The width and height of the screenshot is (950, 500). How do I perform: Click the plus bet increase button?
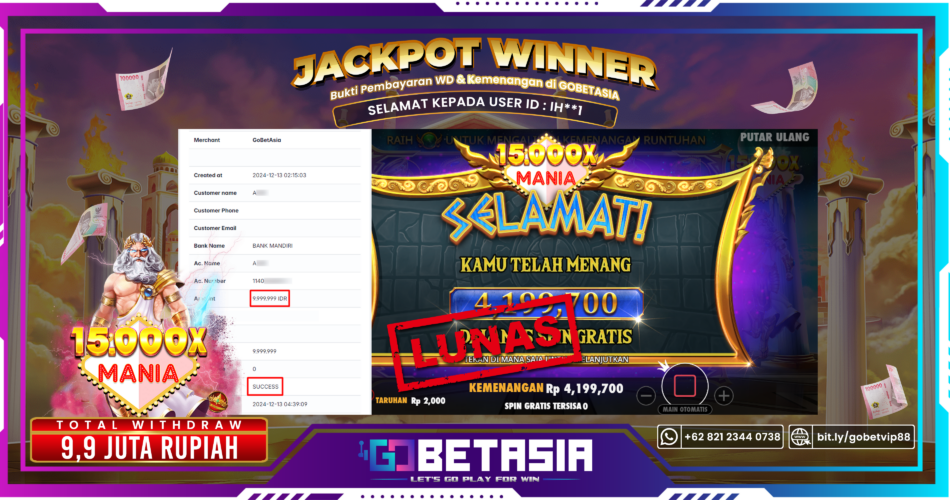(723, 396)
